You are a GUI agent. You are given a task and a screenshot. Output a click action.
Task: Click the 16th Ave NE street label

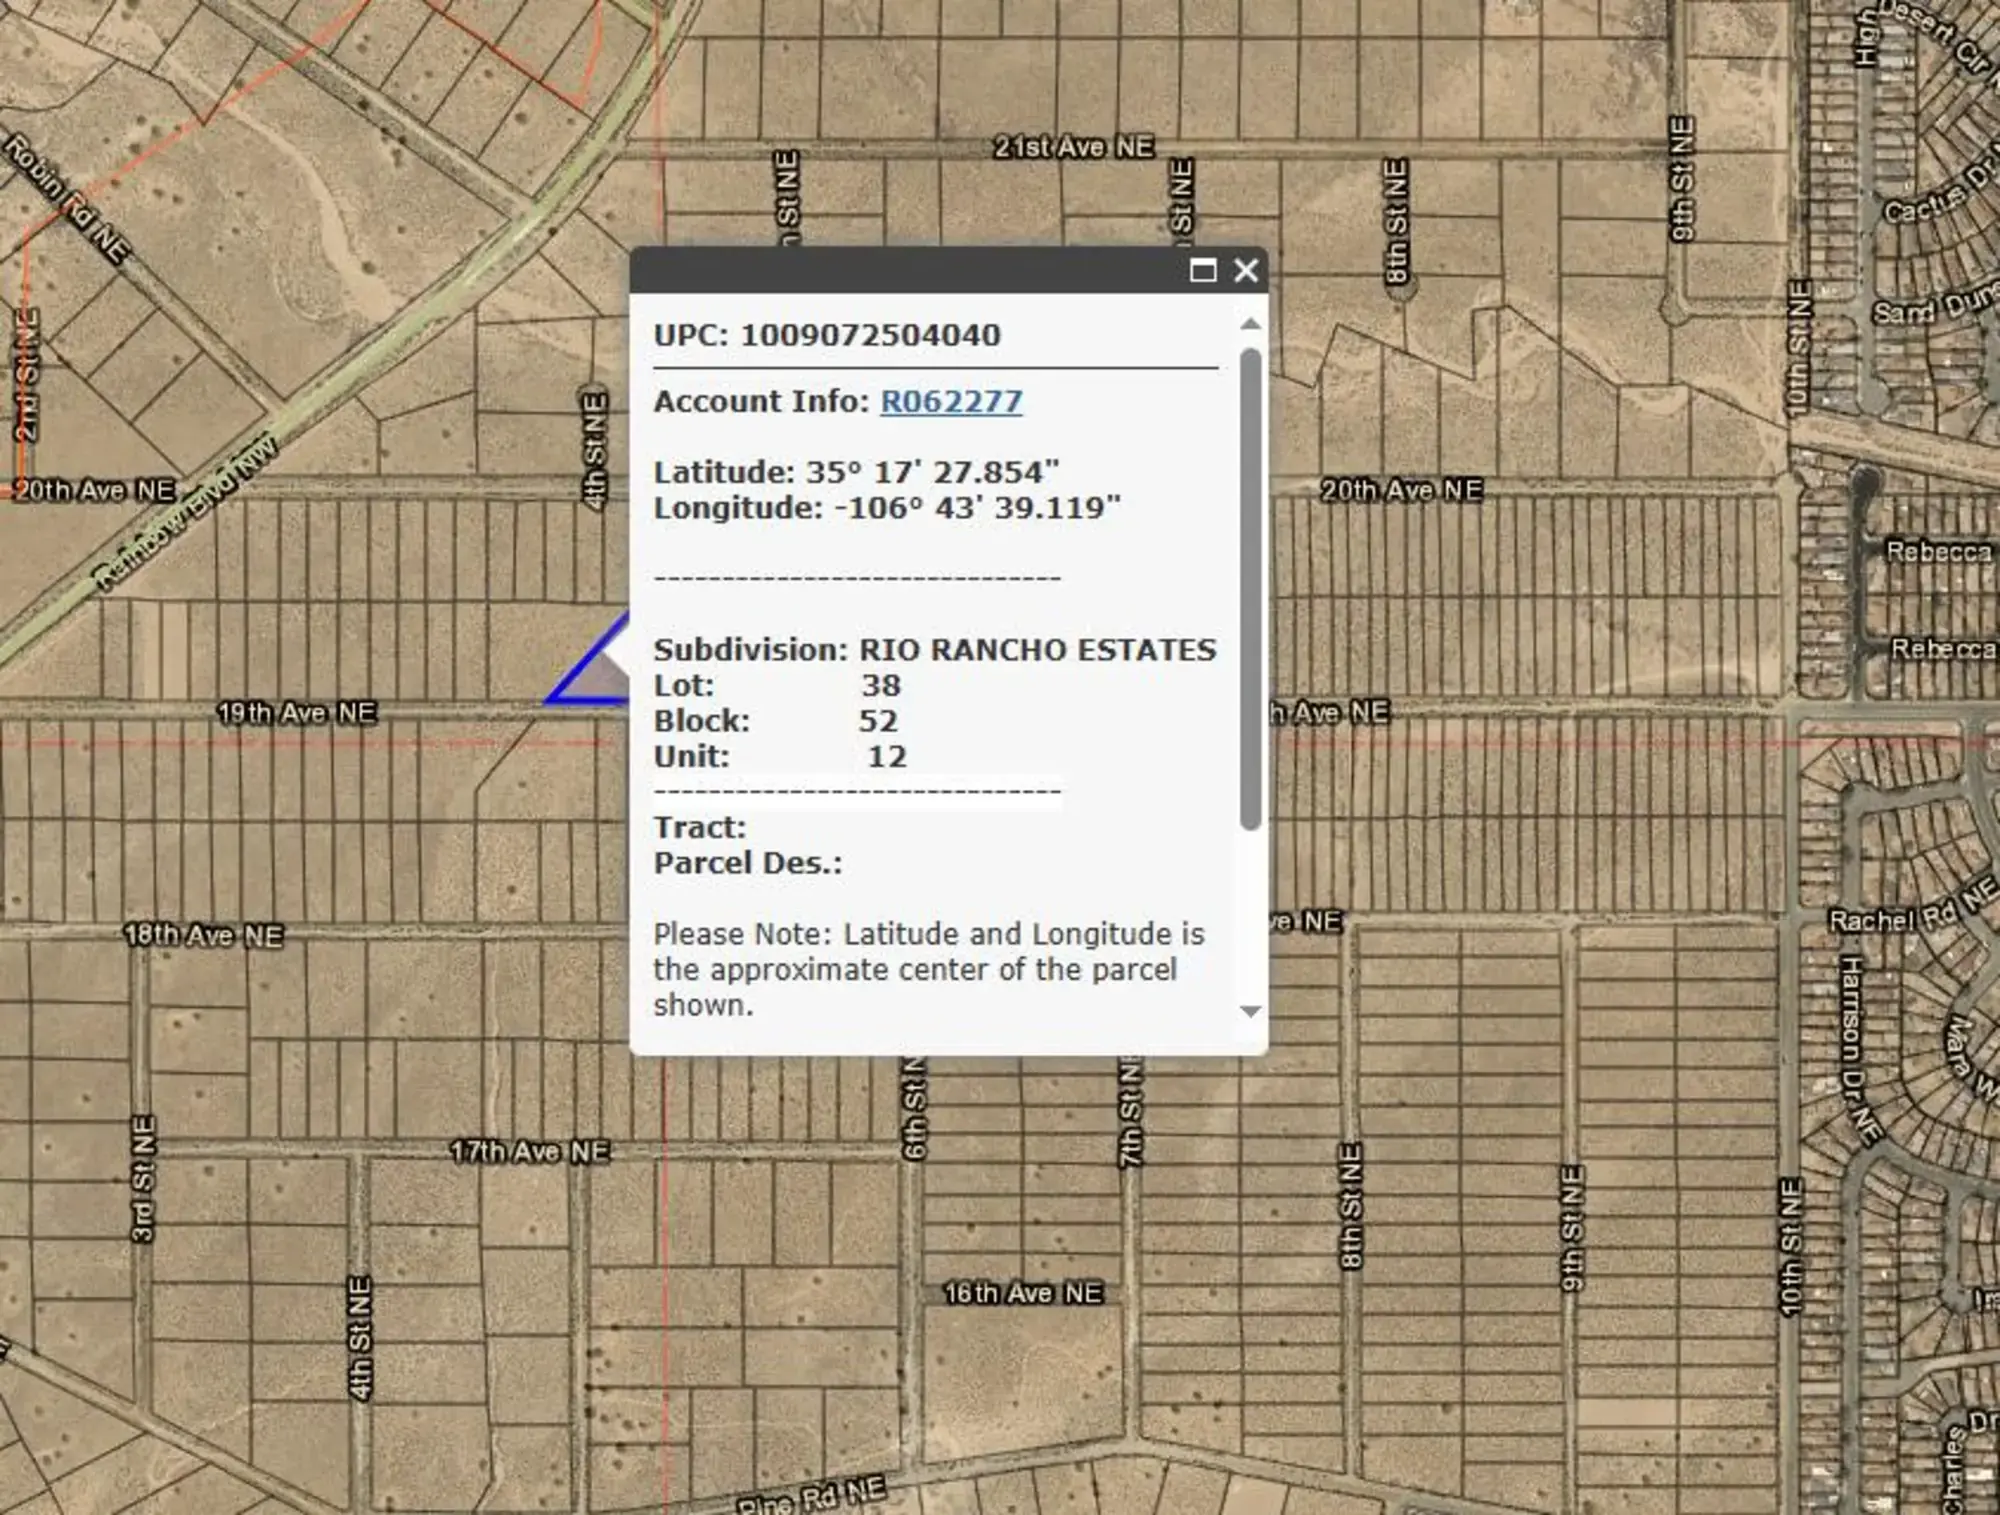[1024, 1293]
